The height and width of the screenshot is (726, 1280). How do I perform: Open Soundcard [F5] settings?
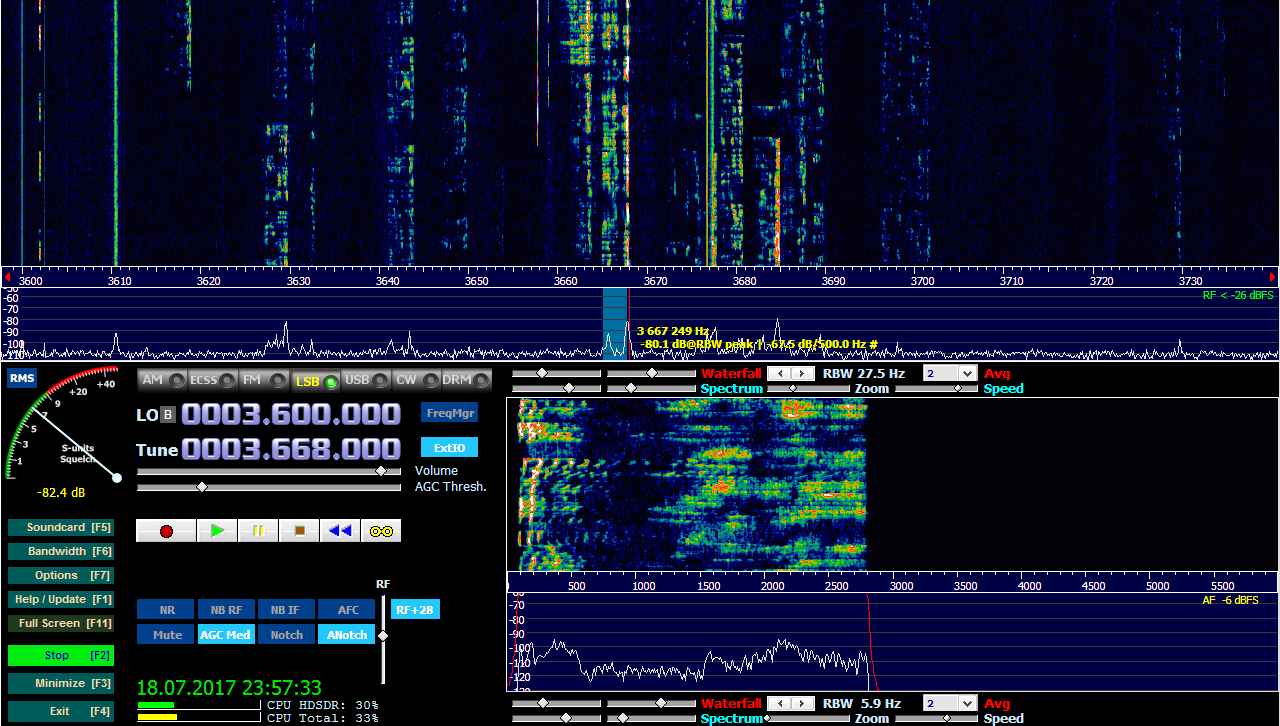pyautogui.click(x=60, y=527)
